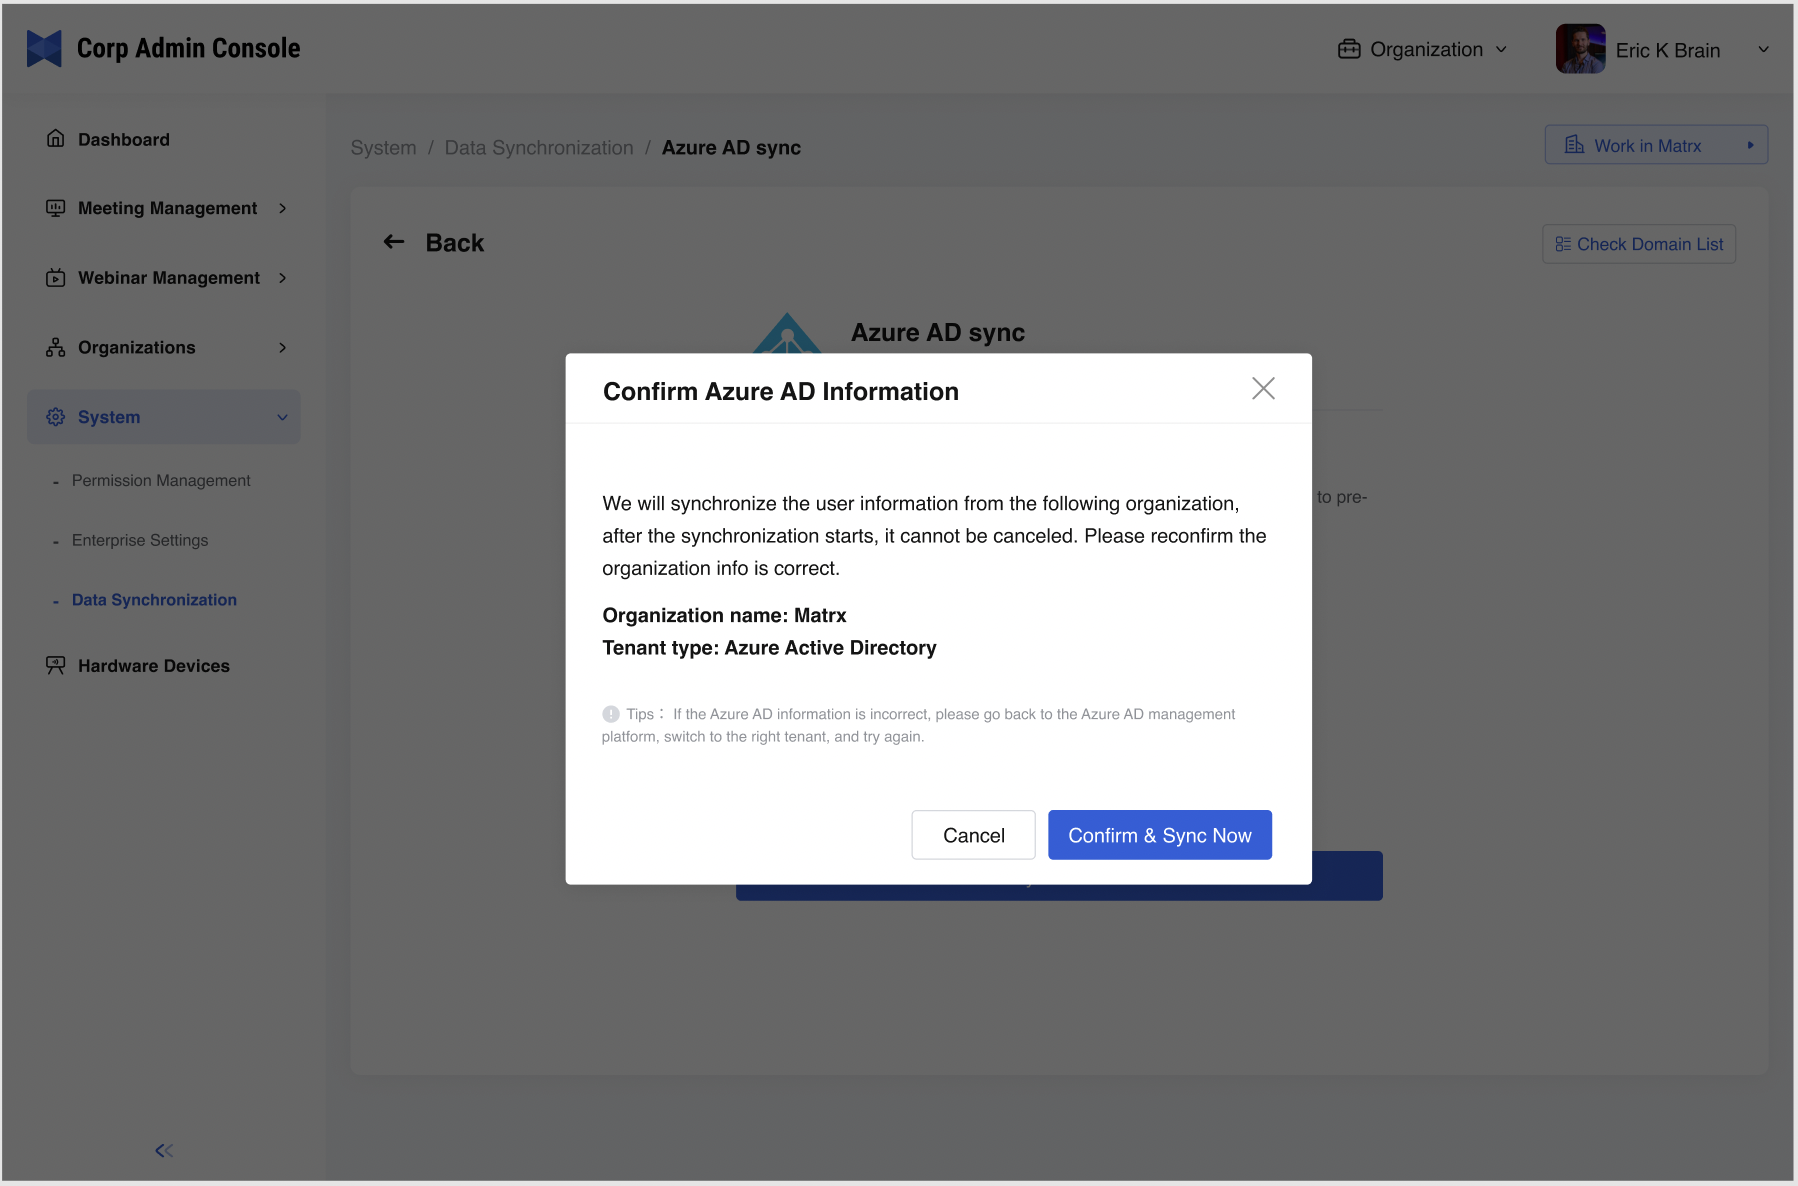The height and width of the screenshot is (1186, 1798).
Task: Expand Meeting Management submenu chevron
Action: [283, 208]
